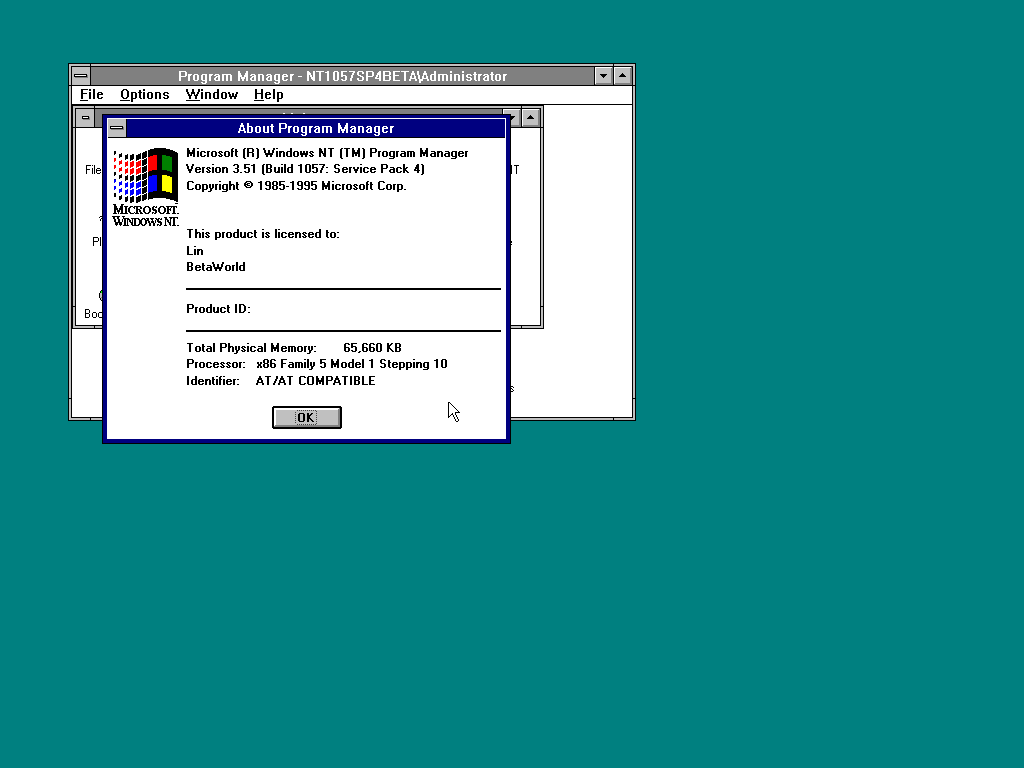Screen dimensions: 1024x768
Task: Minimize the Program Manager window
Action: [x=603, y=76]
